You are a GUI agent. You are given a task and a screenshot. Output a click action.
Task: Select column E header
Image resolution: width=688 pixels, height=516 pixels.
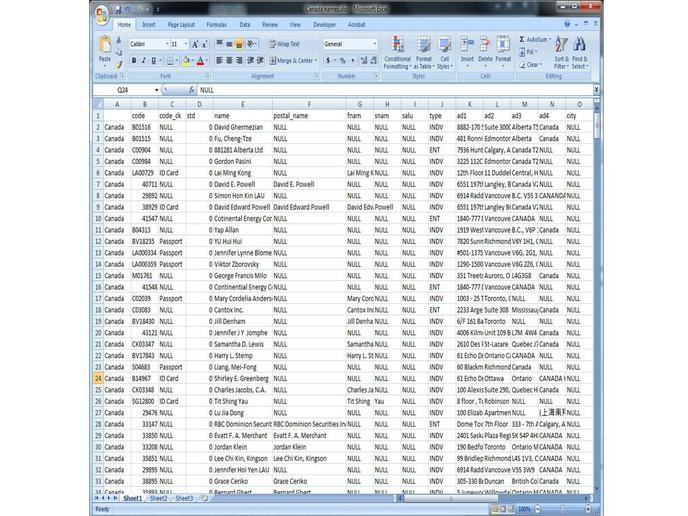click(243, 104)
